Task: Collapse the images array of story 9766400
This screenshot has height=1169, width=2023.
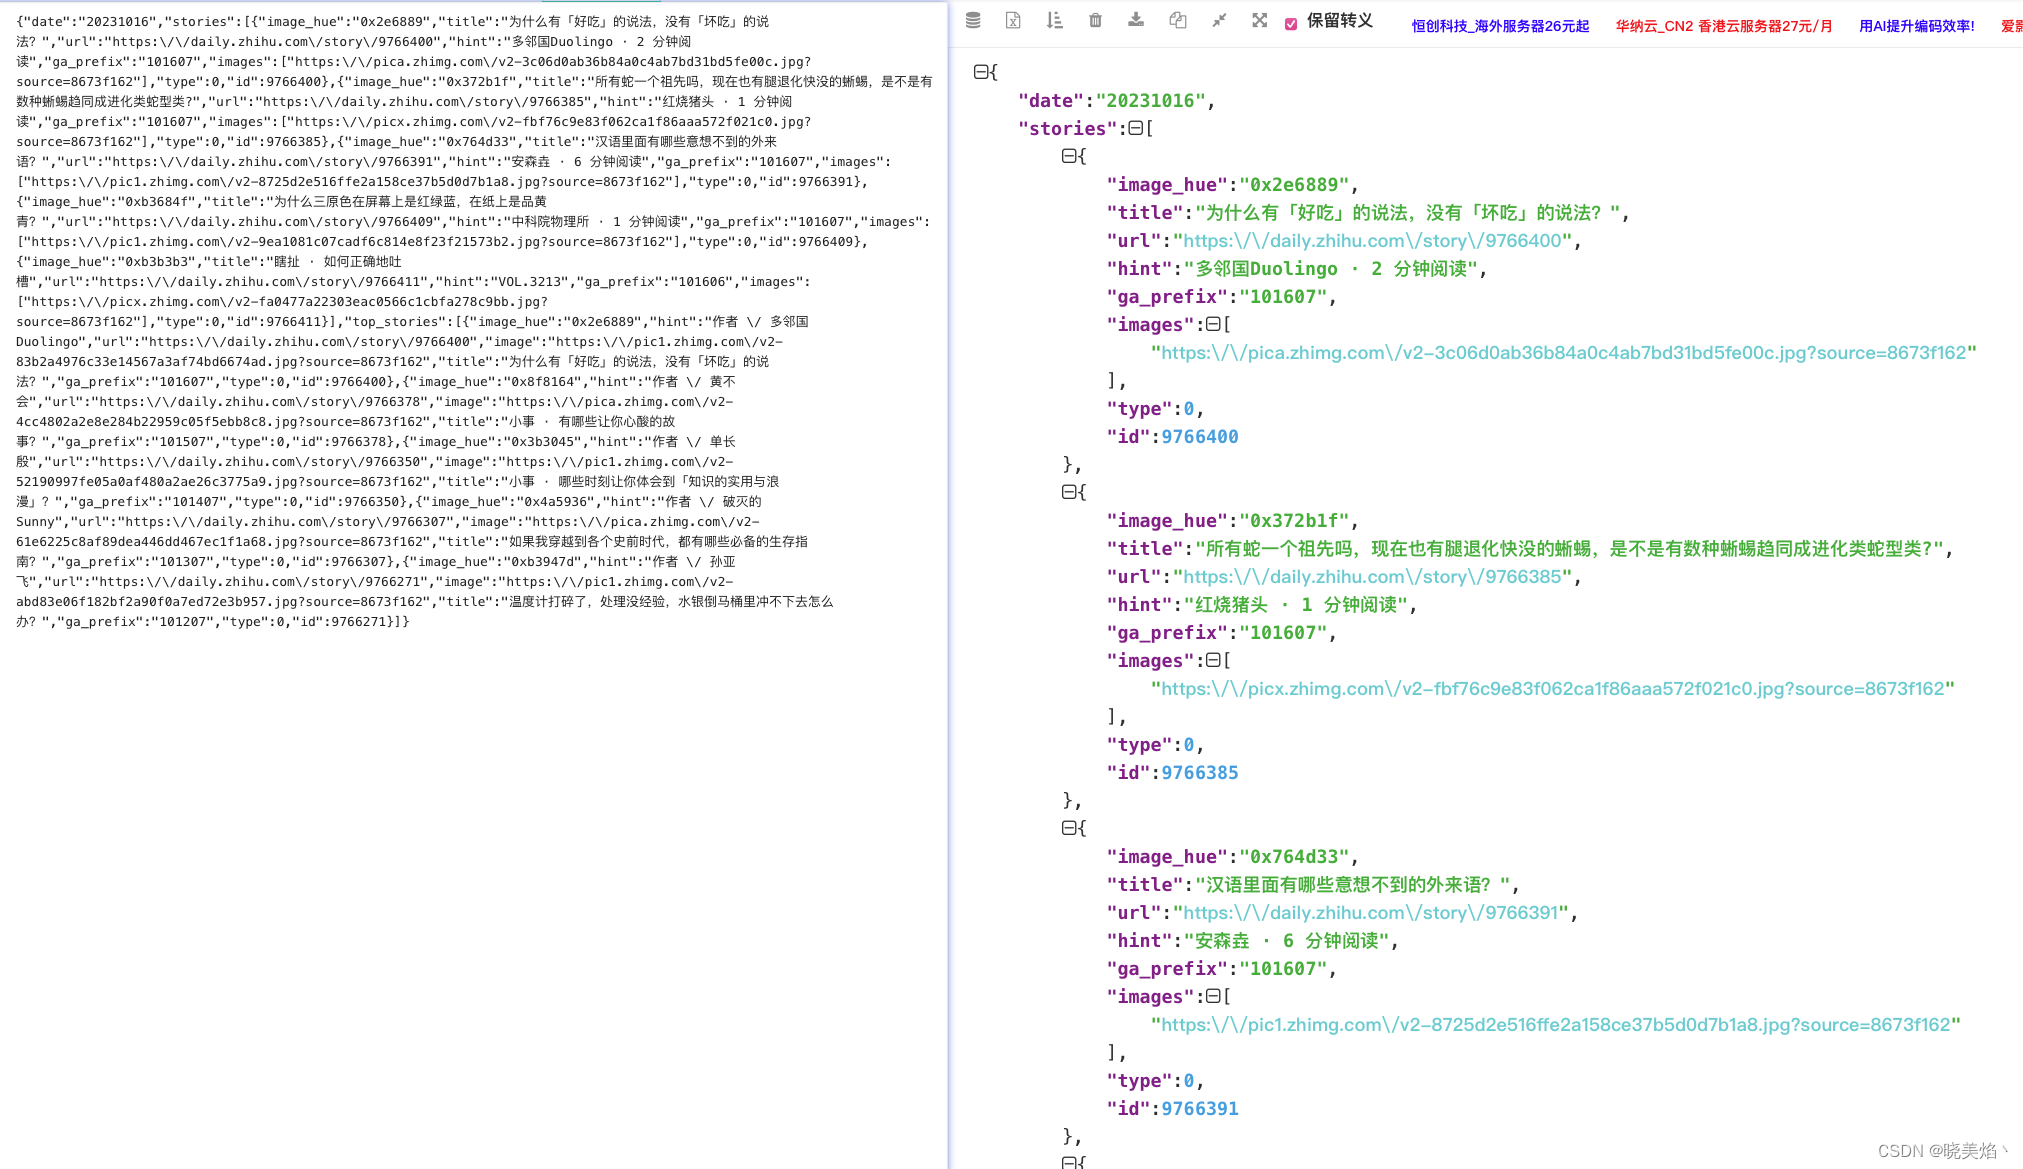Action: [x=1213, y=324]
